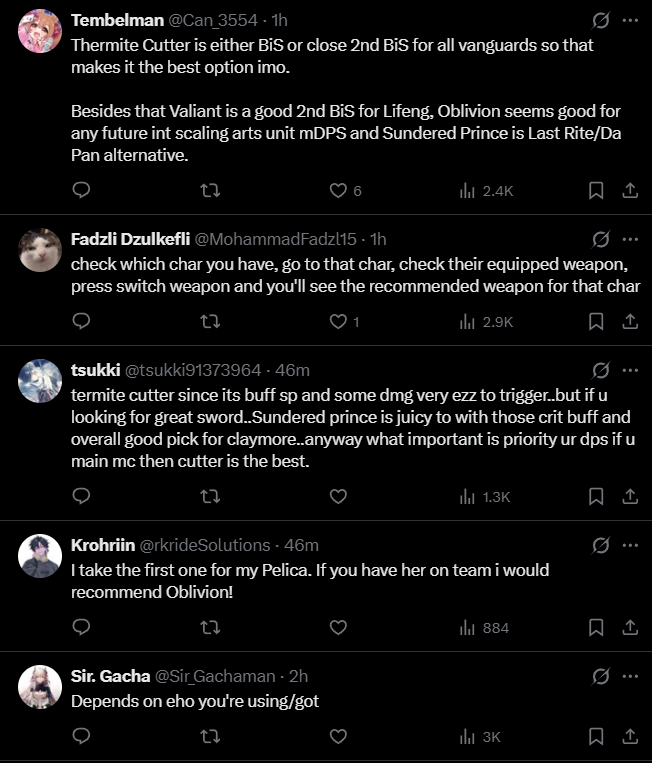Open tsukki's profile avatar
Screen dimensions: 652x763
pos(40,381)
